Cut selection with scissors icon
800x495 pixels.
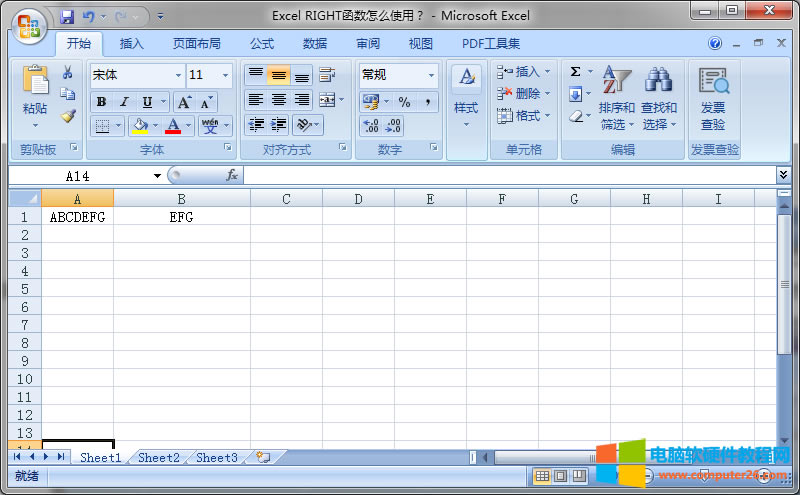(67, 72)
